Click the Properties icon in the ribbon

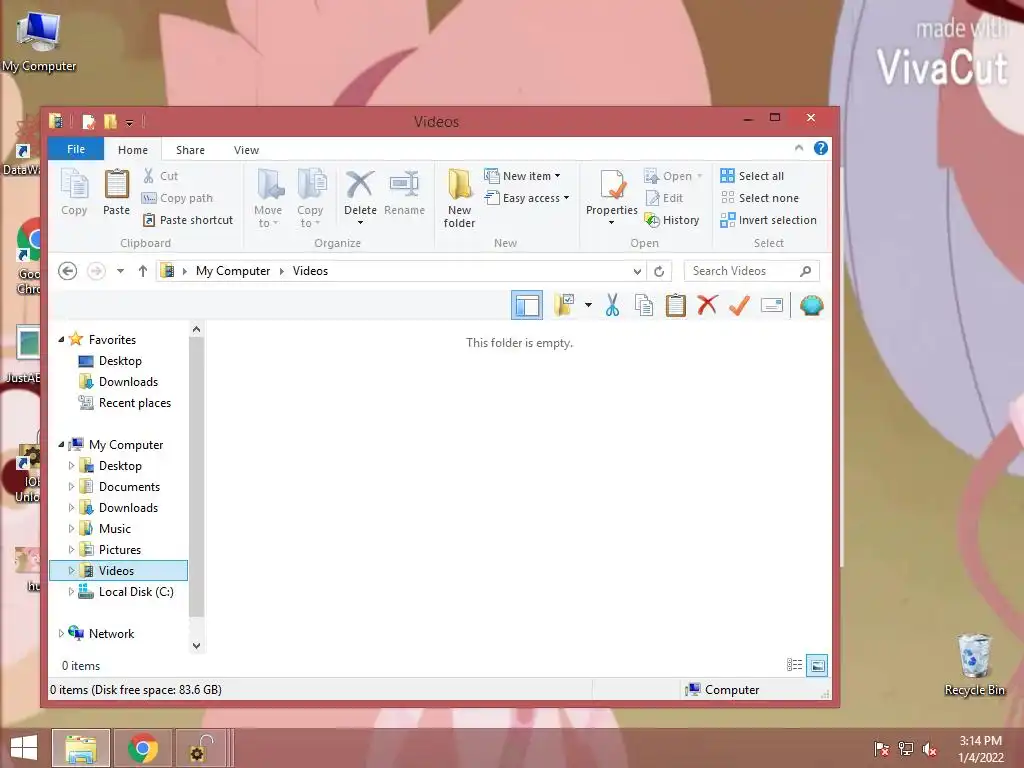coord(612,185)
